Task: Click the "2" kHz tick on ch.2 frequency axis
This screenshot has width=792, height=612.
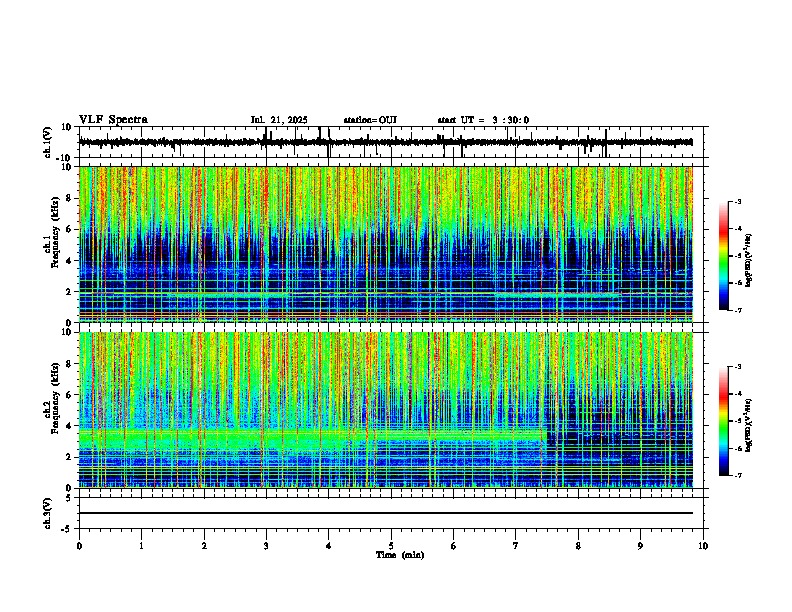Action: pyautogui.click(x=70, y=457)
